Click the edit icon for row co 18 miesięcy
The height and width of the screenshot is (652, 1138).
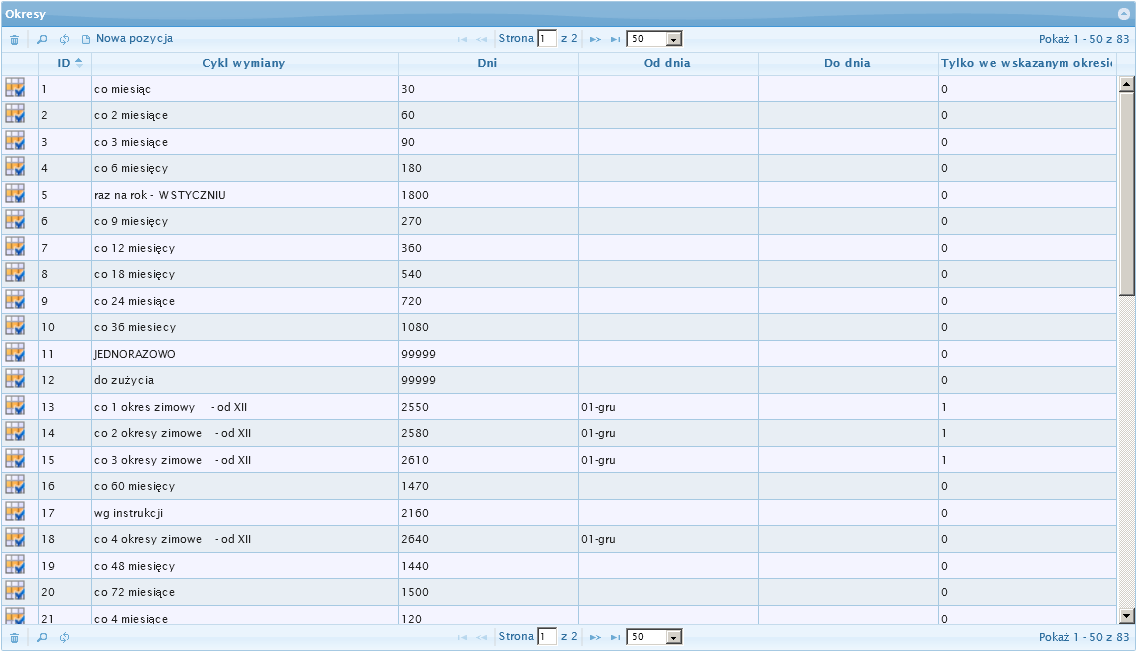coord(15,274)
